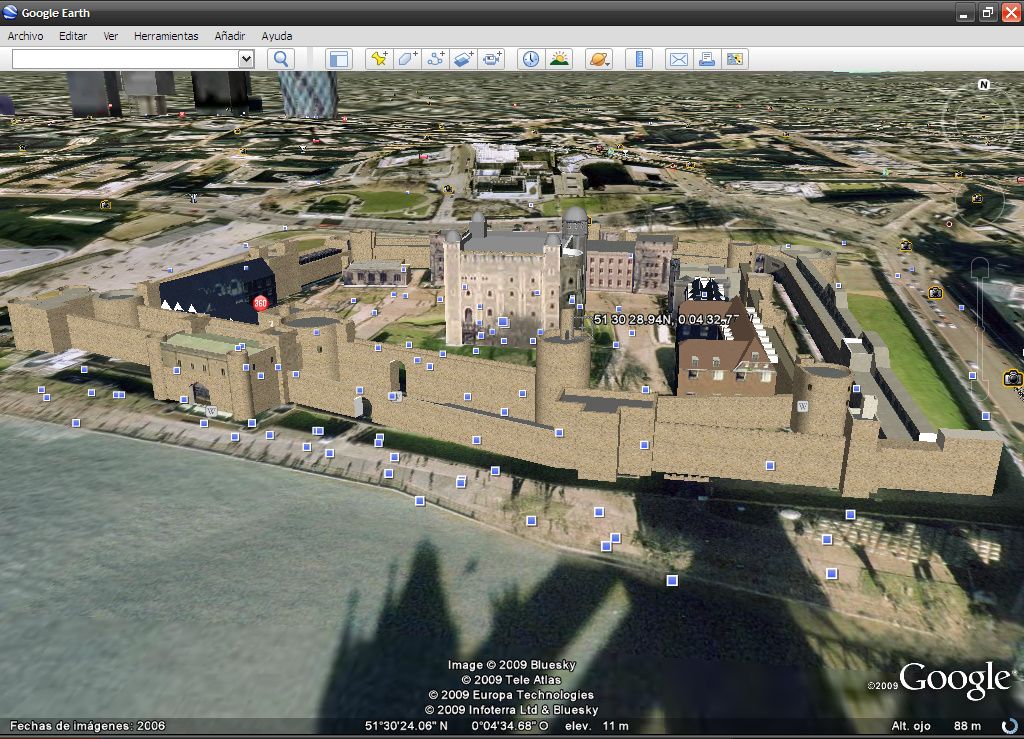The image size is (1024, 739).
Task: Click the Google Earth title bar icon
Action: point(10,12)
